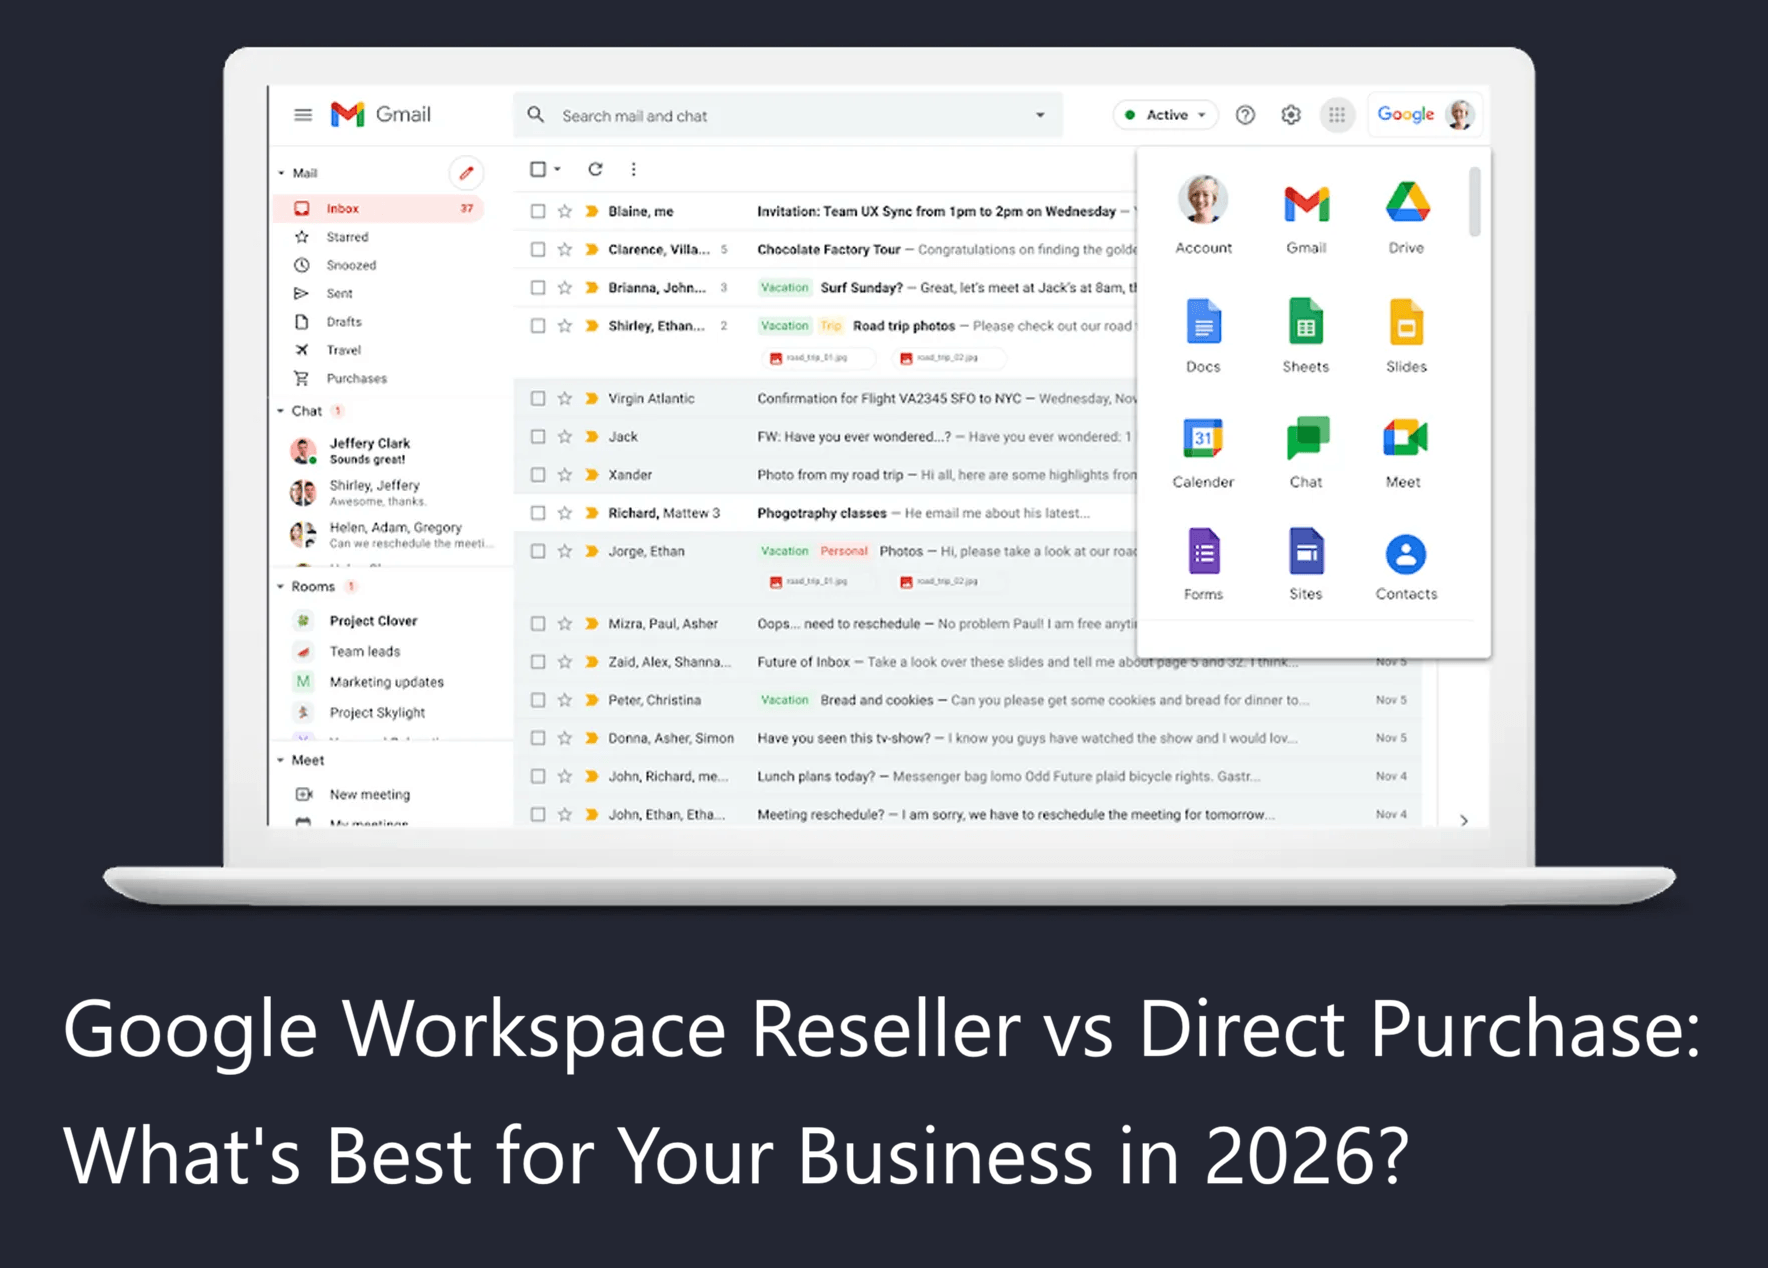Check the Peter, Christina email checkbox
1768x1268 pixels.
point(538,700)
